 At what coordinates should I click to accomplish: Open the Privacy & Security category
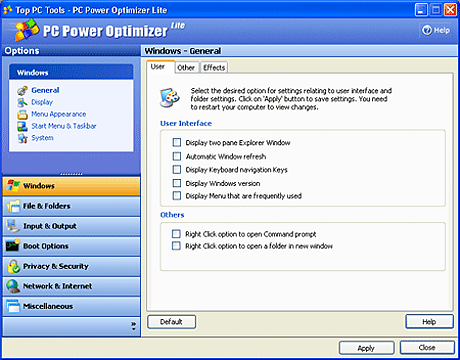(x=71, y=266)
